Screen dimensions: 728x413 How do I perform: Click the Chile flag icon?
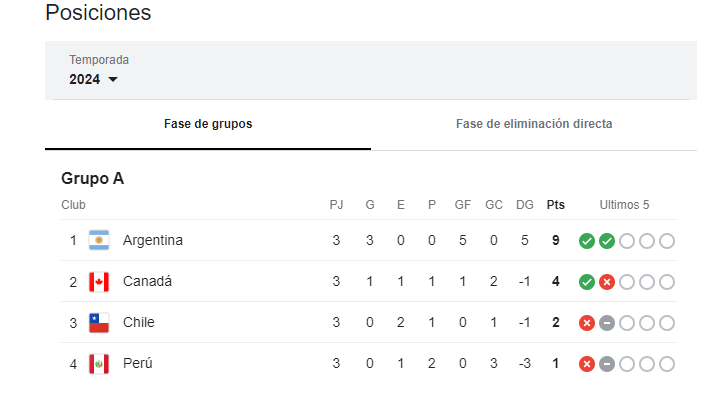click(99, 323)
